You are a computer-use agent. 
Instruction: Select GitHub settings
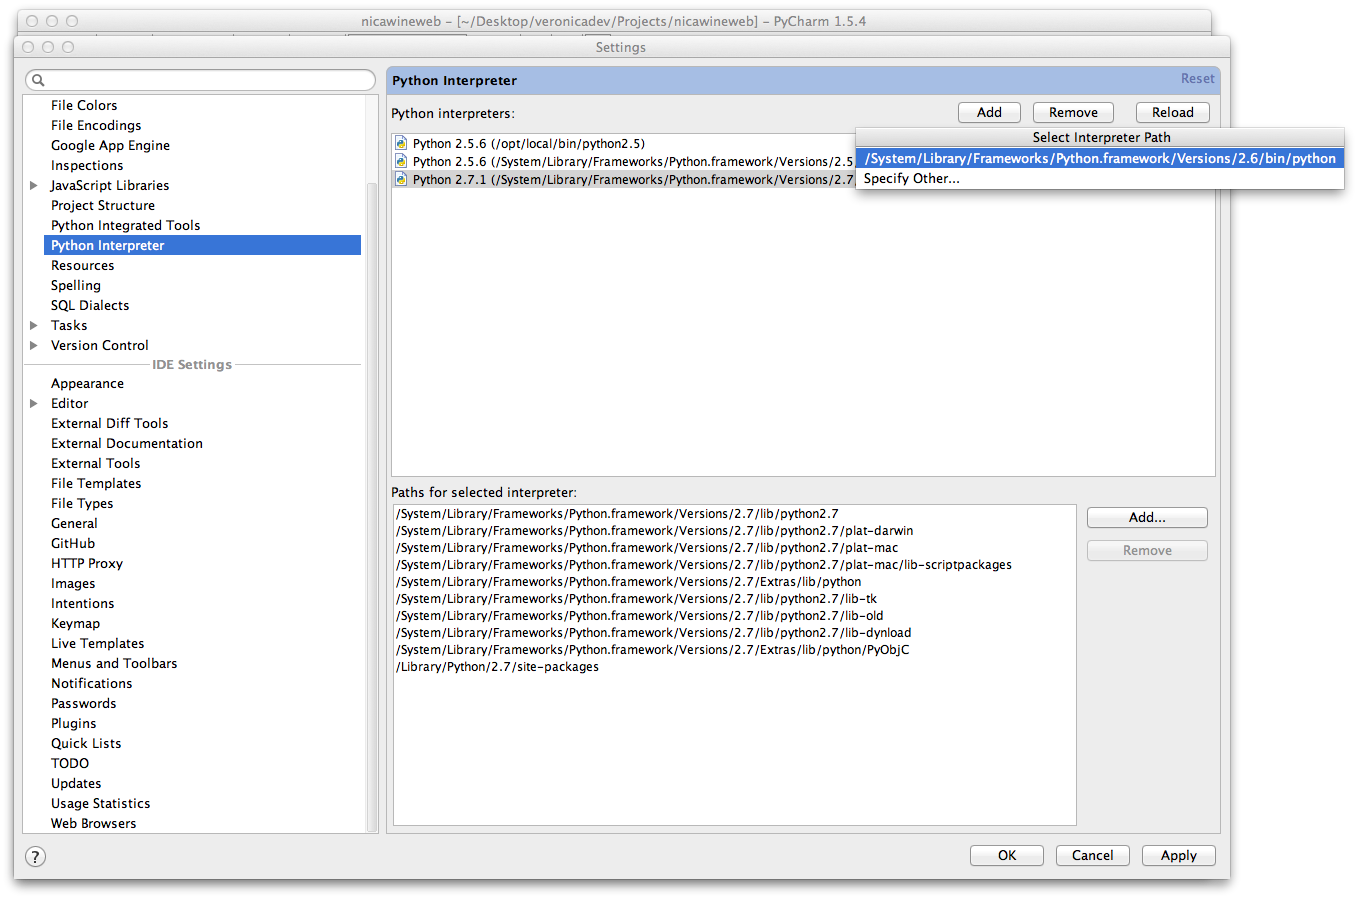coord(73,543)
